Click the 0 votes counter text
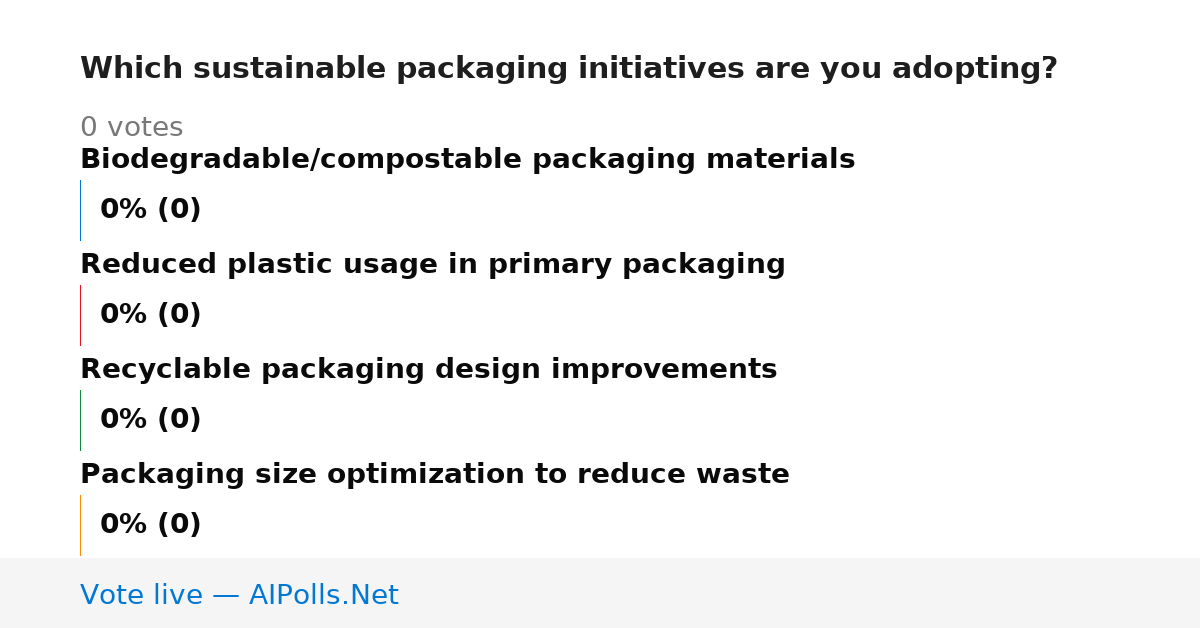1200x628 pixels. pos(131,128)
